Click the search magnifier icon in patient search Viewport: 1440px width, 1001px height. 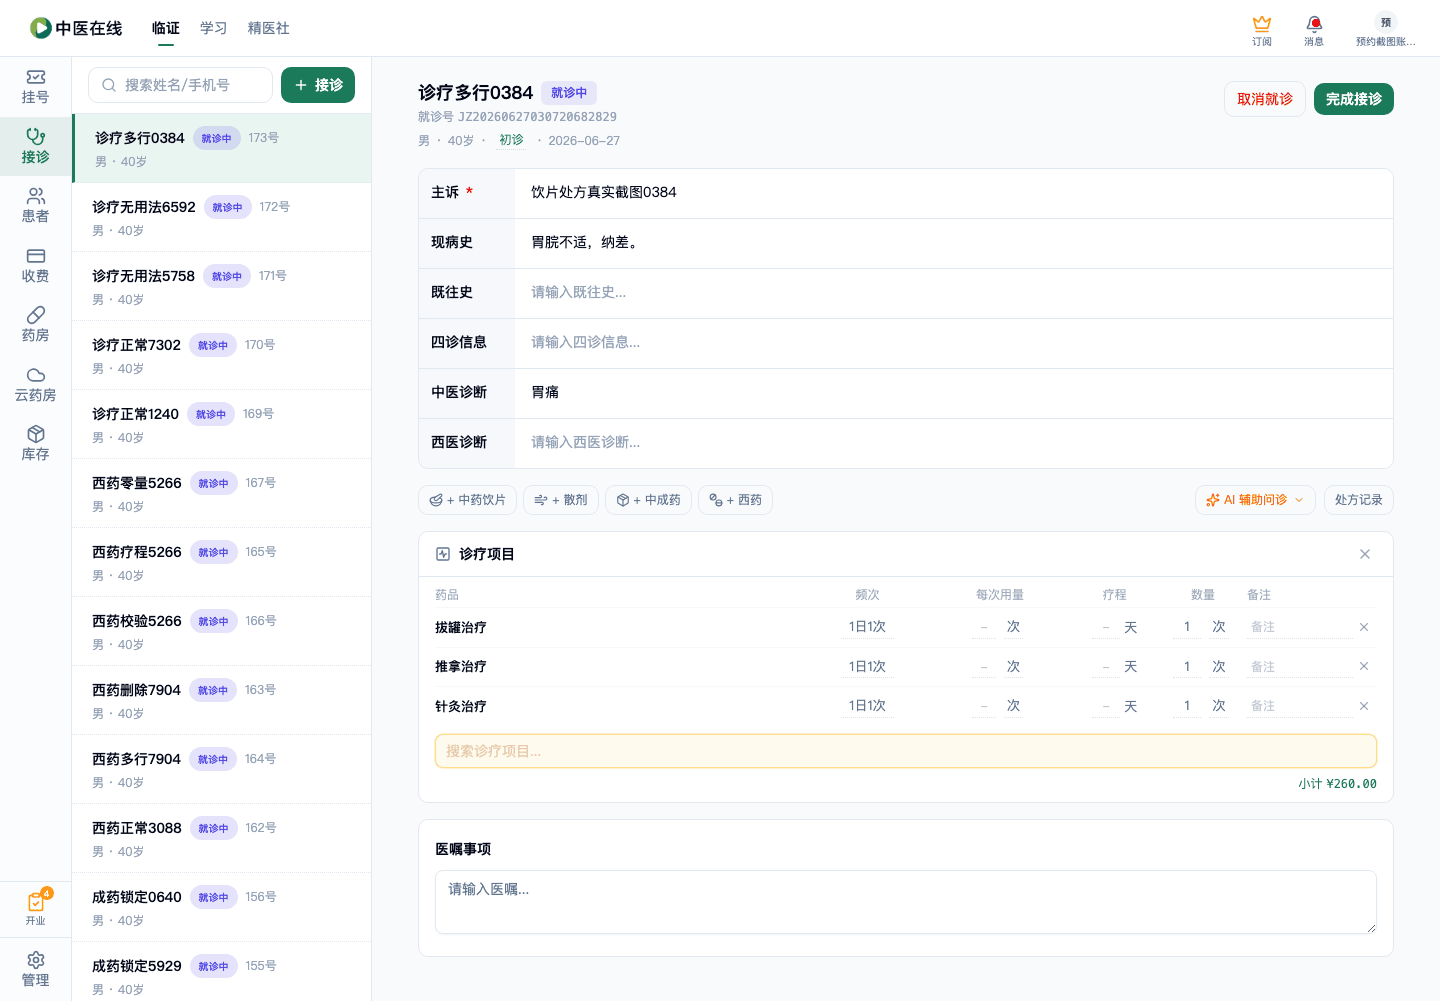coord(109,85)
